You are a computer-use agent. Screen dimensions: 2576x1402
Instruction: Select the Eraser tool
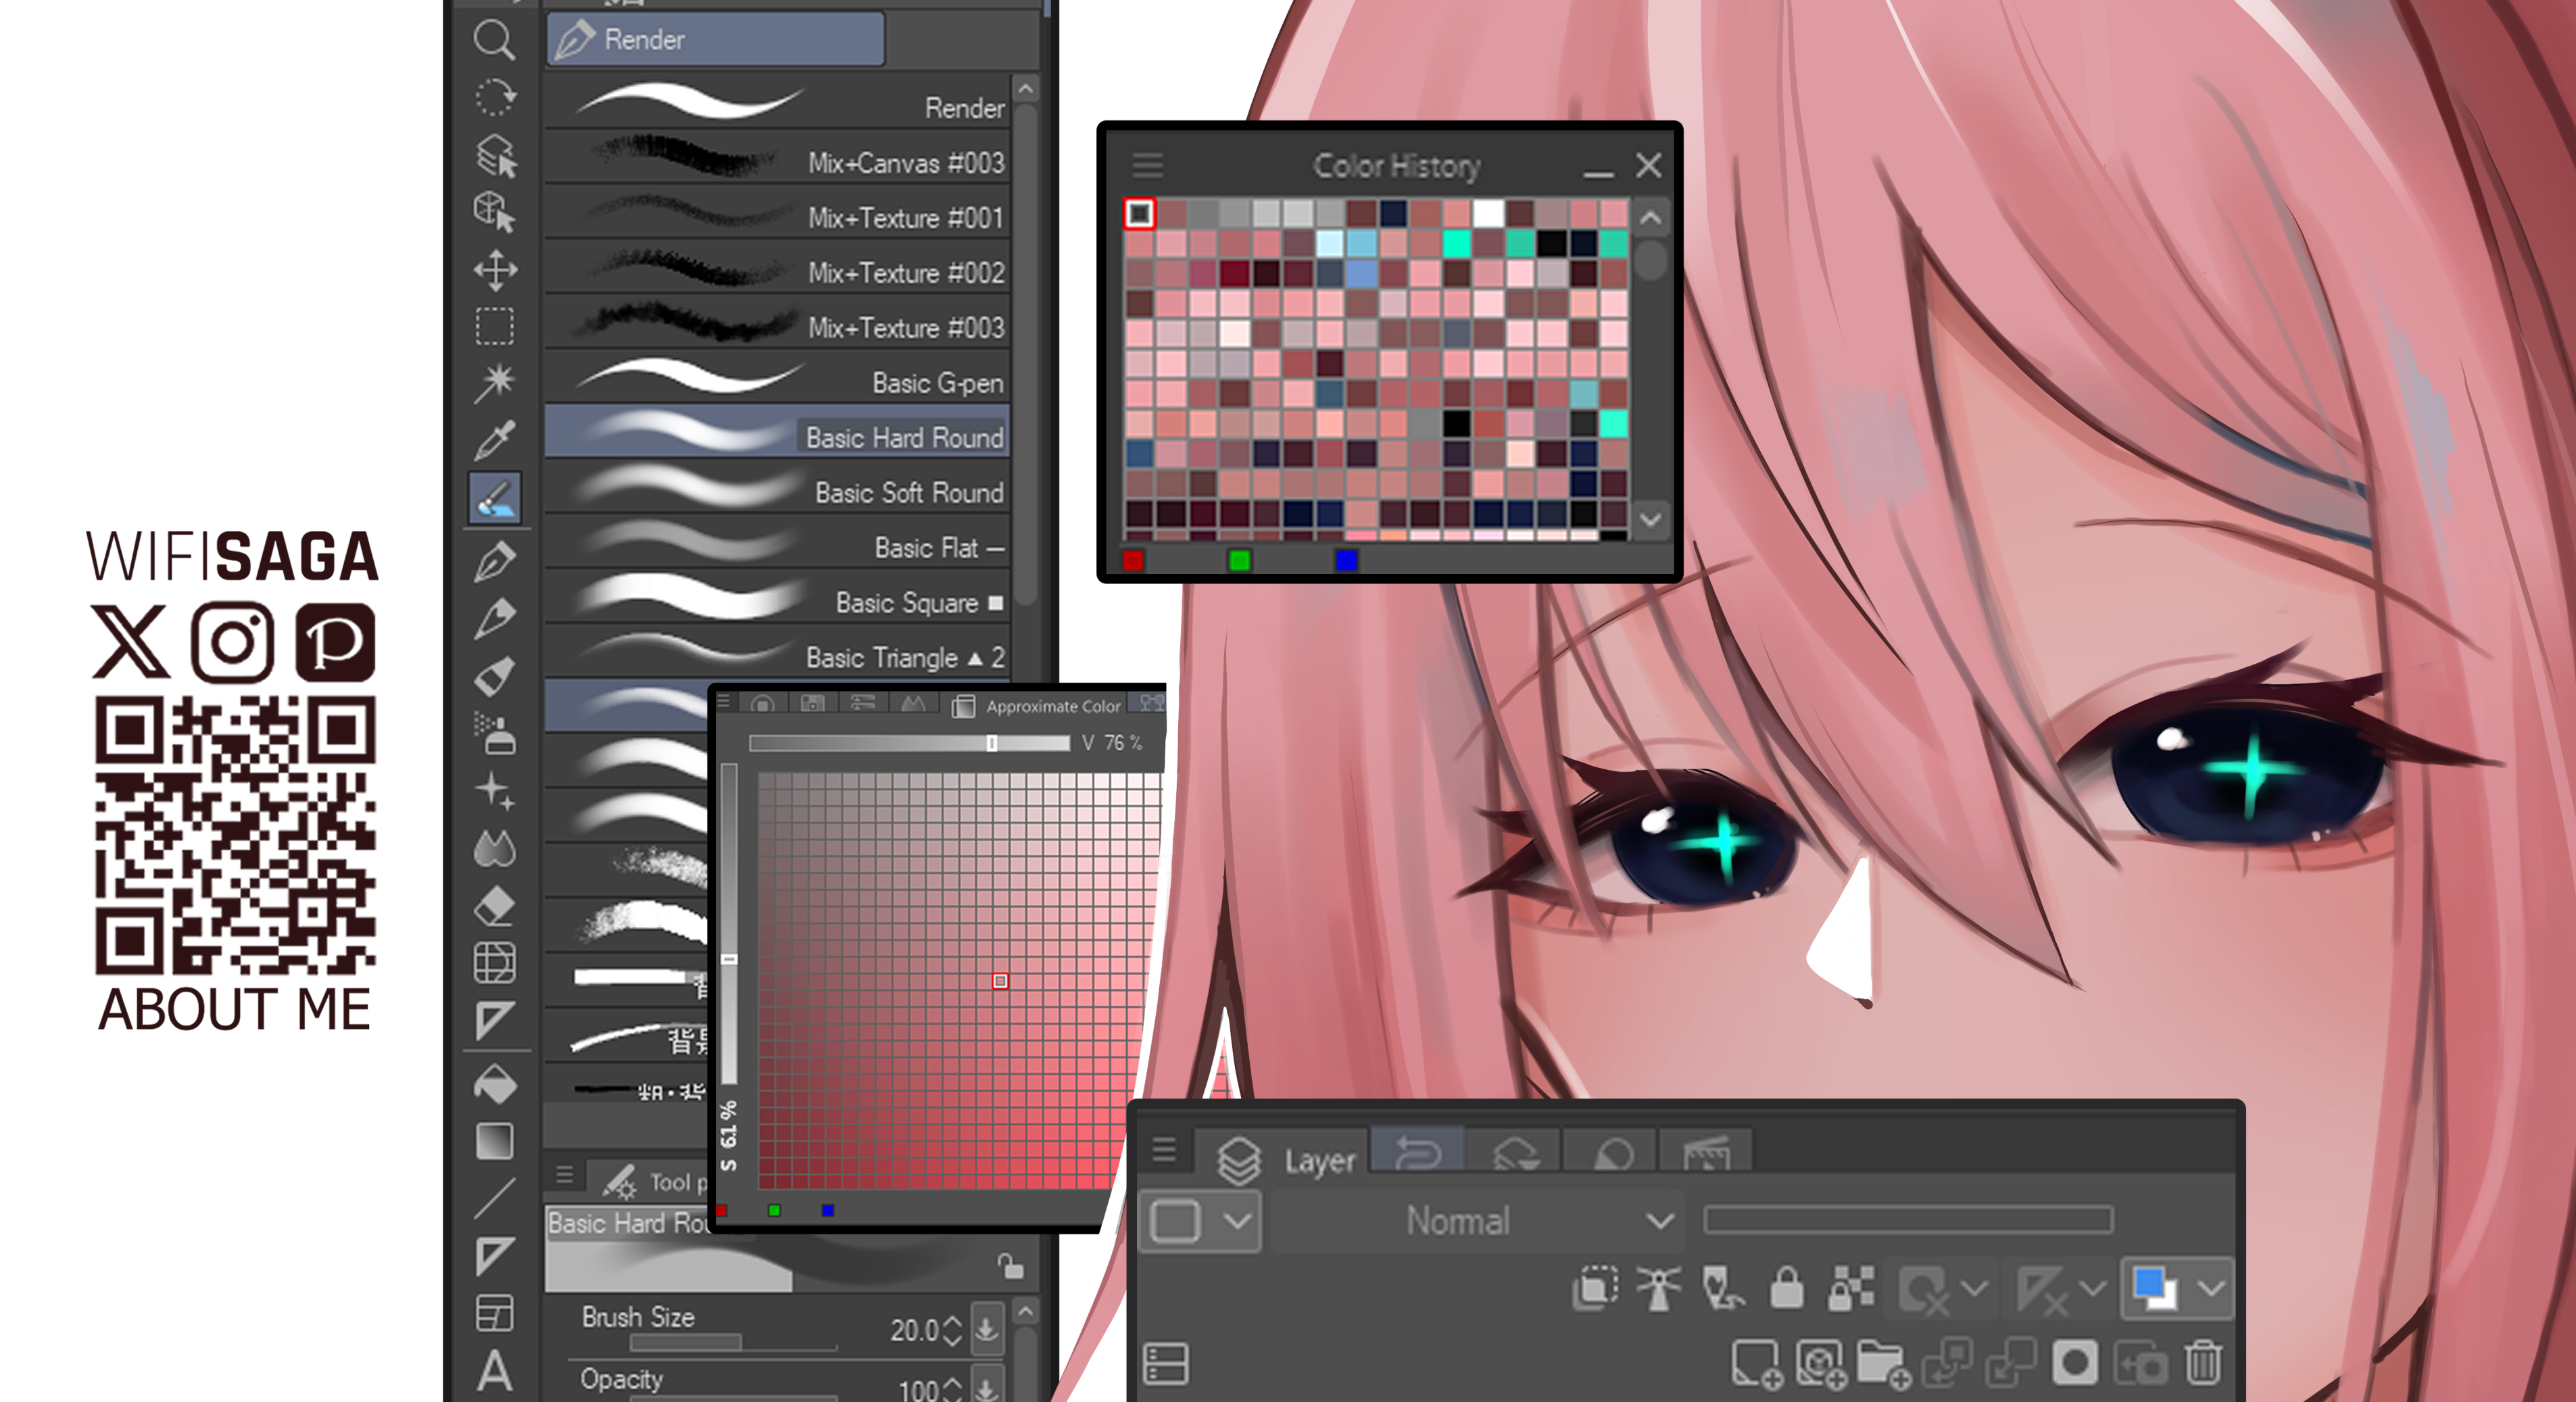tap(494, 907)
